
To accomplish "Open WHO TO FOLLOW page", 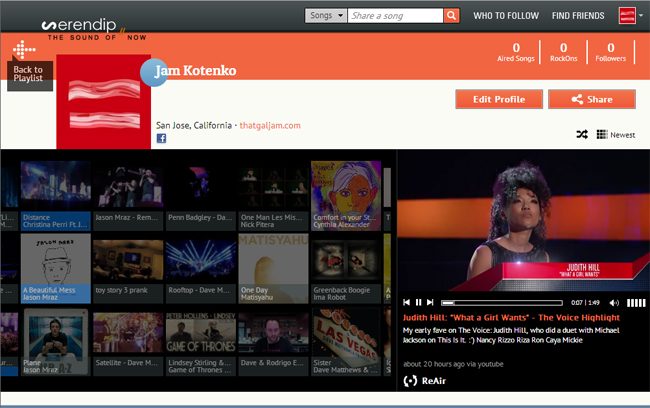I will (506, 16).
